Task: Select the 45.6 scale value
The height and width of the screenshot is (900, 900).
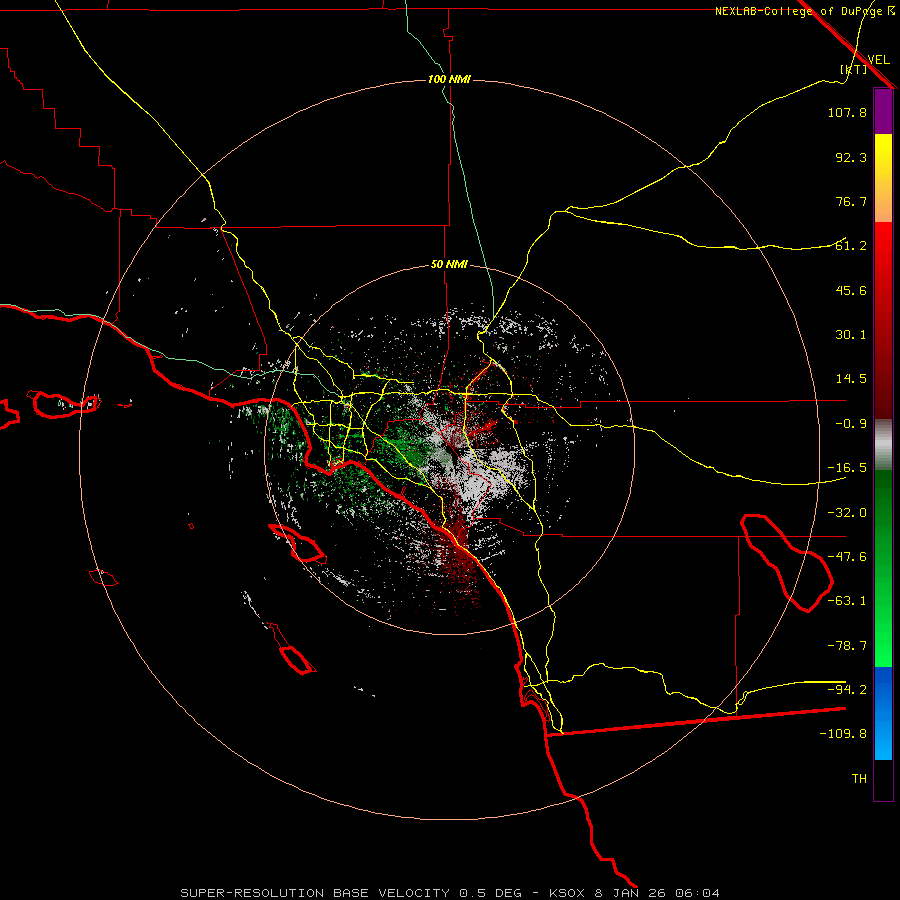Action: point(851,290)
